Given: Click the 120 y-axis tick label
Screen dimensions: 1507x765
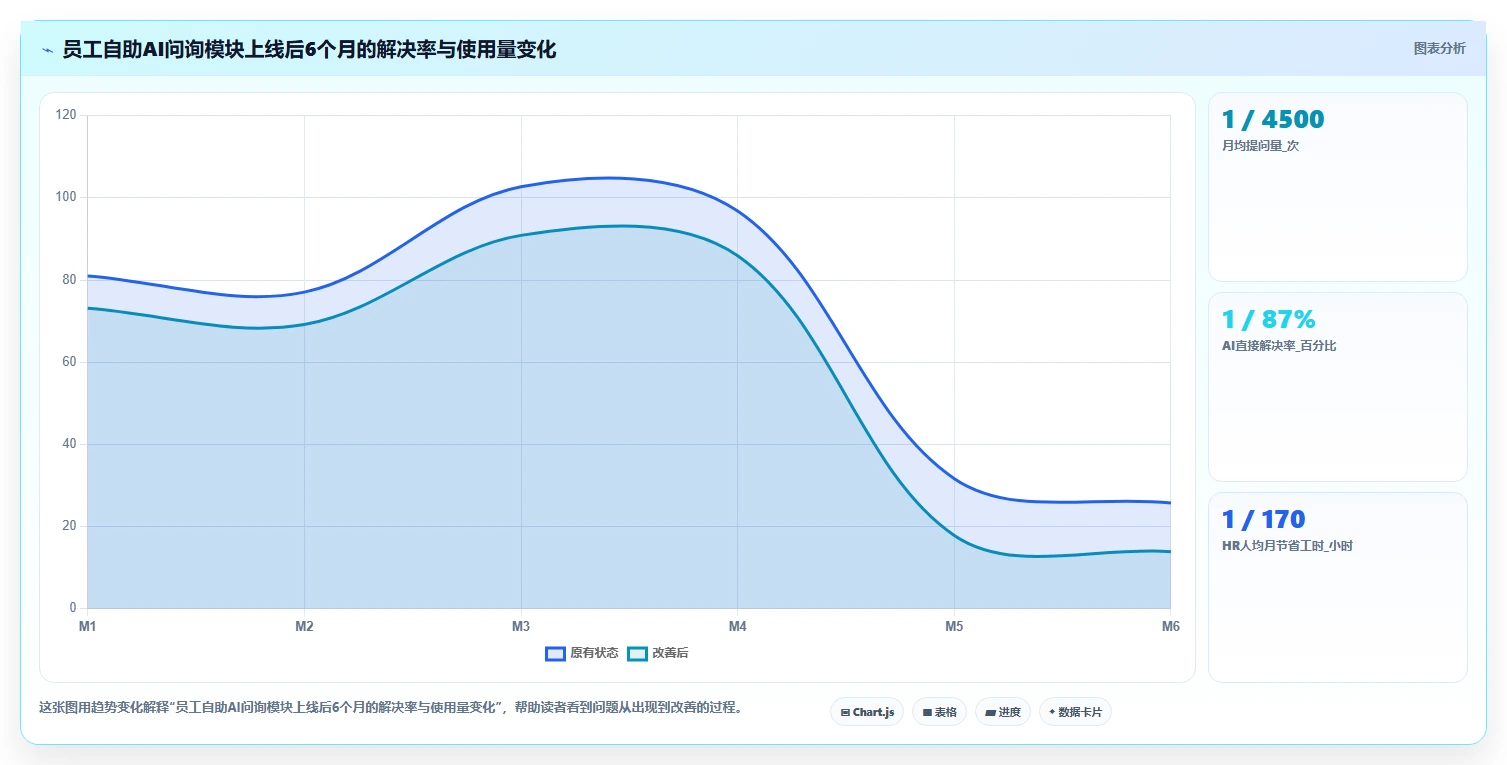Looking at the screenshot, I should pyautogui.click(x=66, y=115).
